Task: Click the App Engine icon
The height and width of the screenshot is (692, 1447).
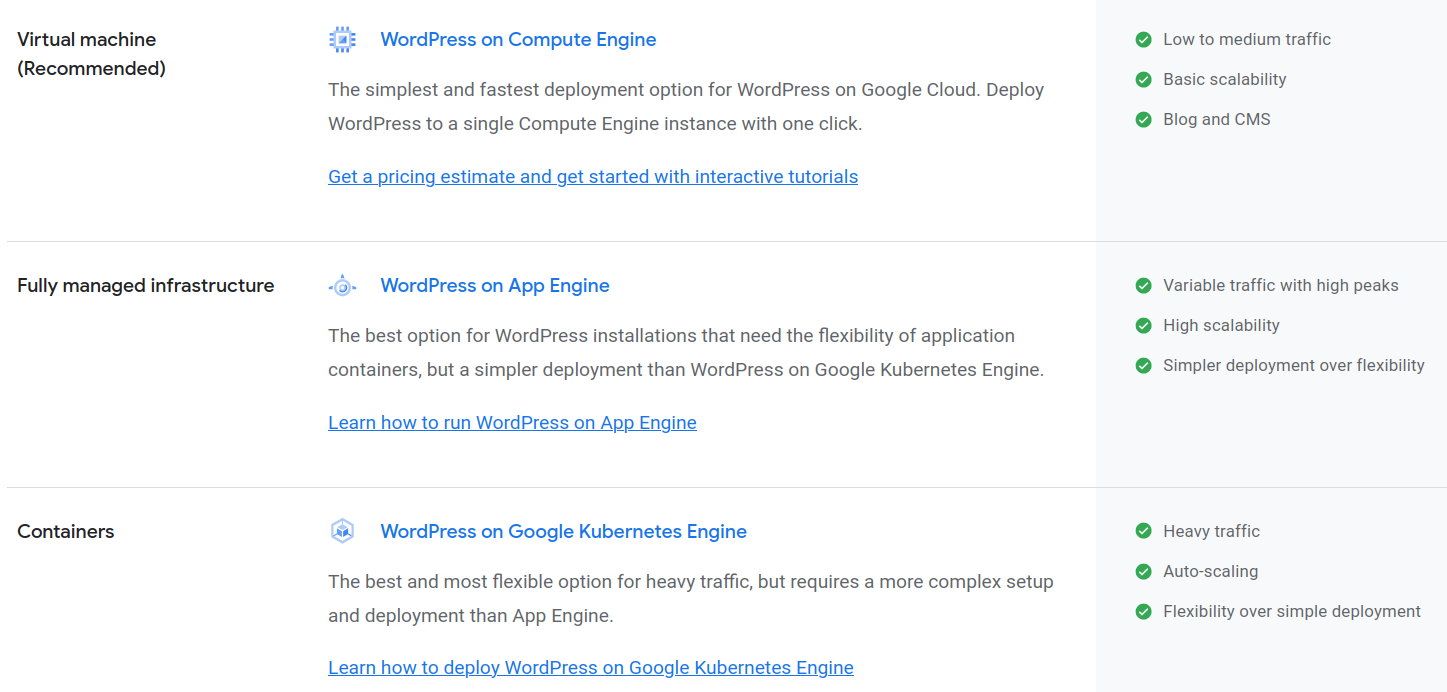Action: click(x=342, y=286)
